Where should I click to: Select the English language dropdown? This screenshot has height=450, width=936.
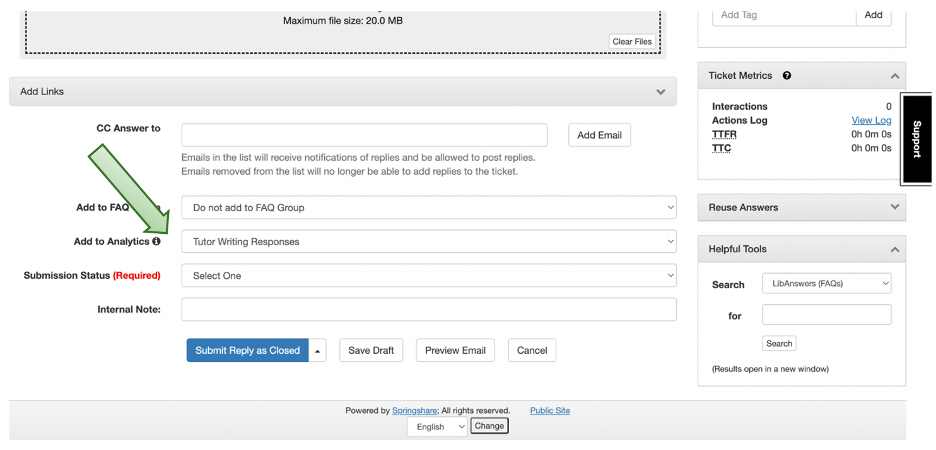438,426
